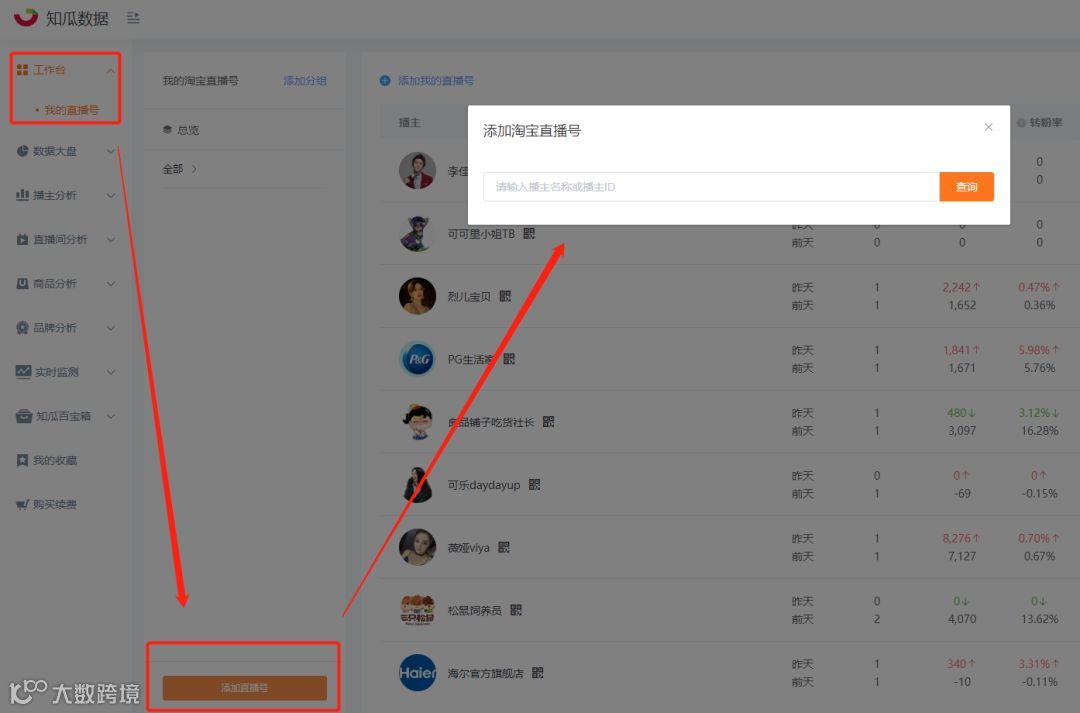Select 我的直播号 submenu item
The image size is (1080, 713).
pyautogui.click(x=72, y=110)
